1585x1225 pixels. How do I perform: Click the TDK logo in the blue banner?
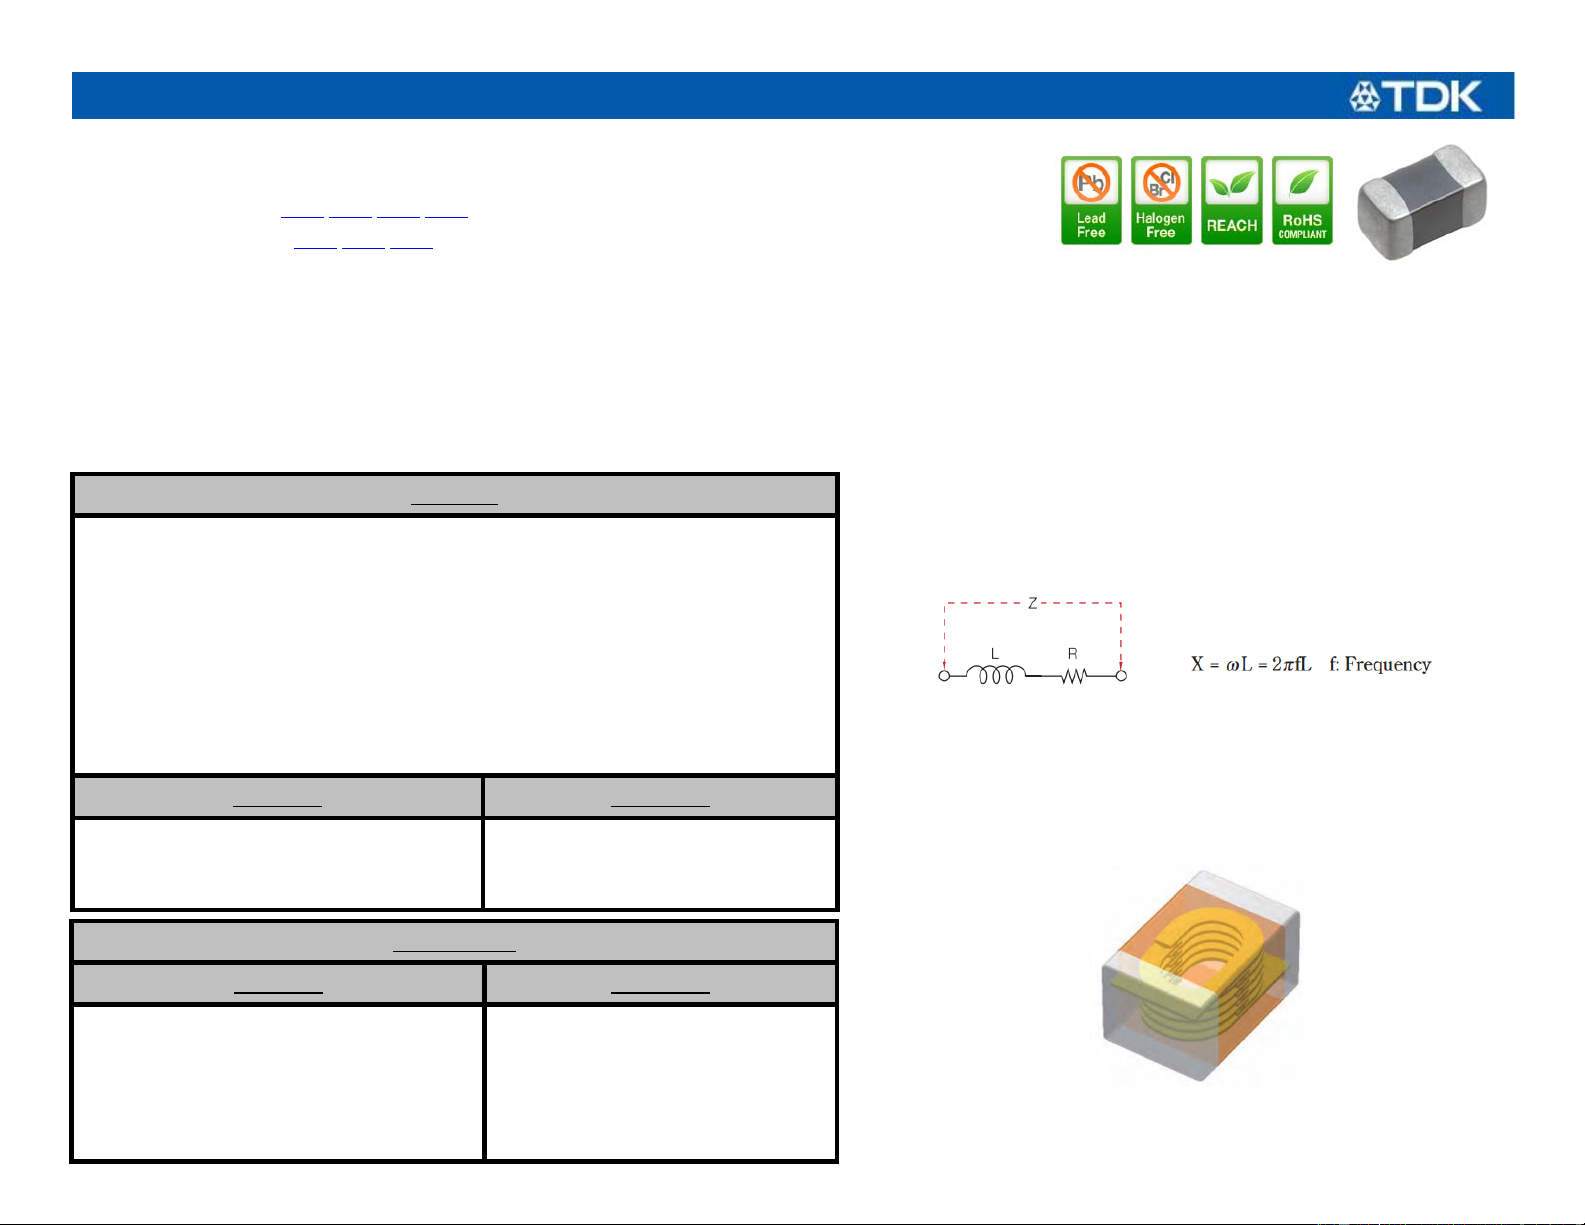1415,96
